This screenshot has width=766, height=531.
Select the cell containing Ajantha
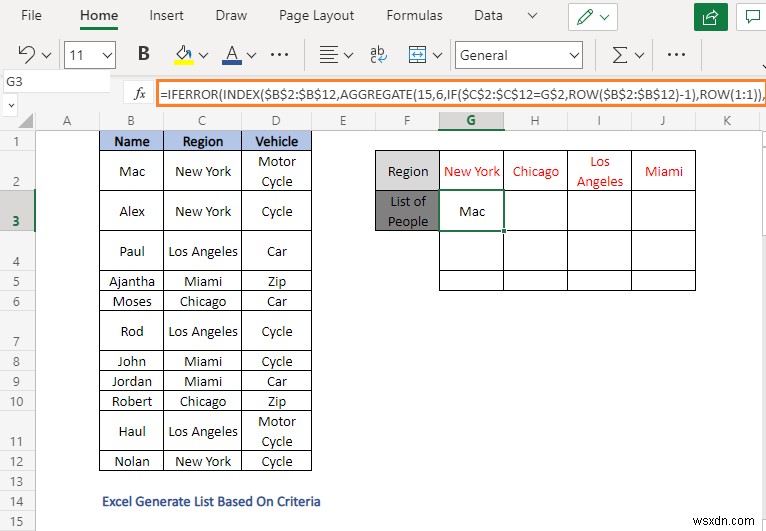pos(131,281)
